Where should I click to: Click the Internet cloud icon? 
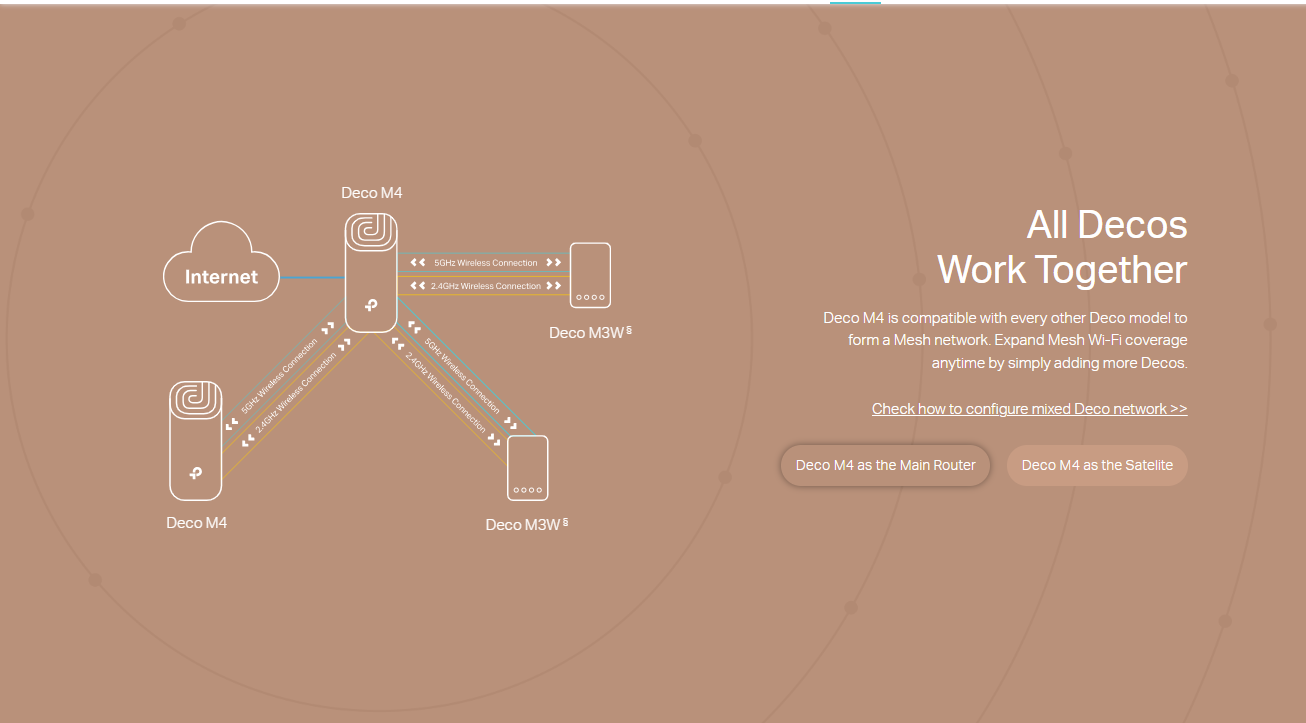(x=221, y=264)
